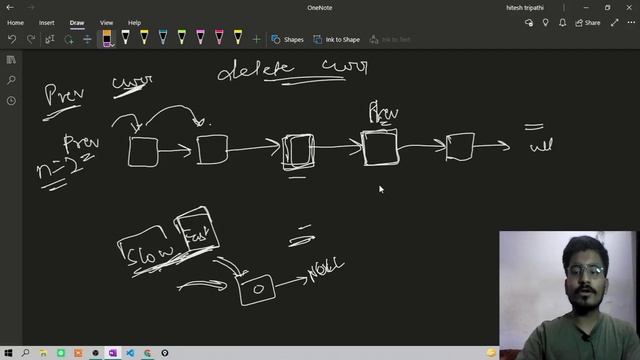Open the Home tab
Screen dimensions: 640x360
coord(15,23)
